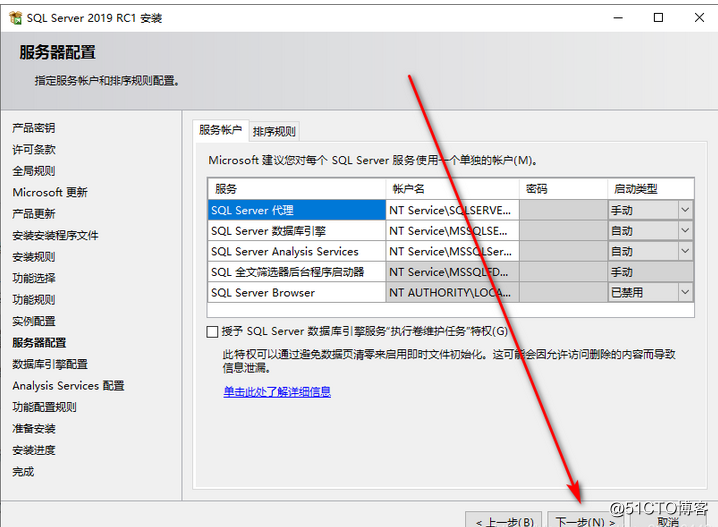Minimize the SQL Server setup window
This screenshot has height=527, width=718.
tap(618, 18)
